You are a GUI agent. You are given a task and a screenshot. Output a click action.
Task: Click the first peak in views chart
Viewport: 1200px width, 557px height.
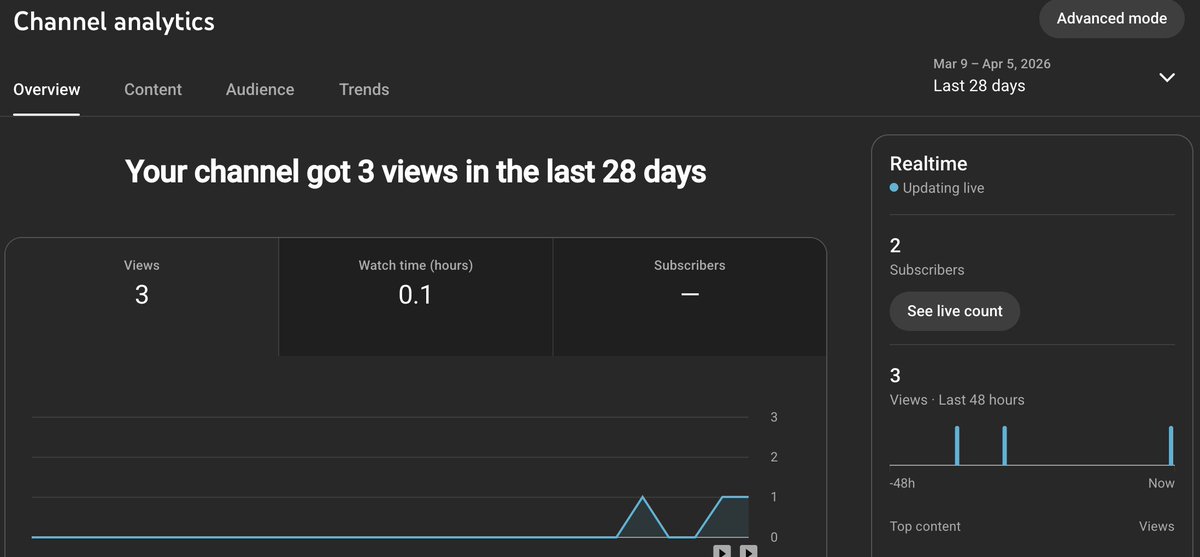coord(642,497)
